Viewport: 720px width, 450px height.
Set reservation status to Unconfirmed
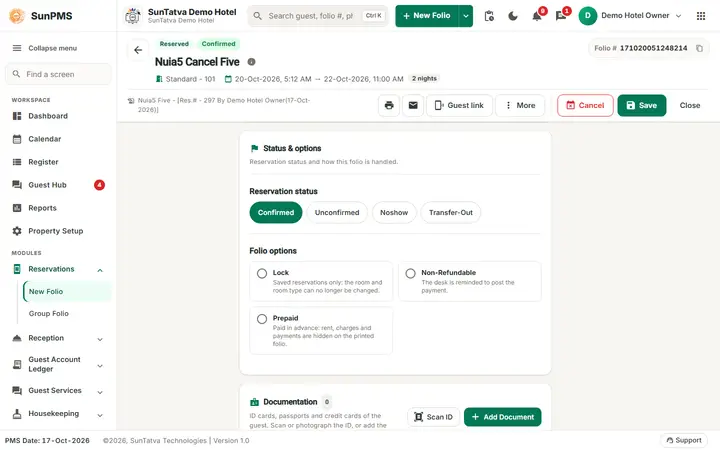click(x=337, y=213)
